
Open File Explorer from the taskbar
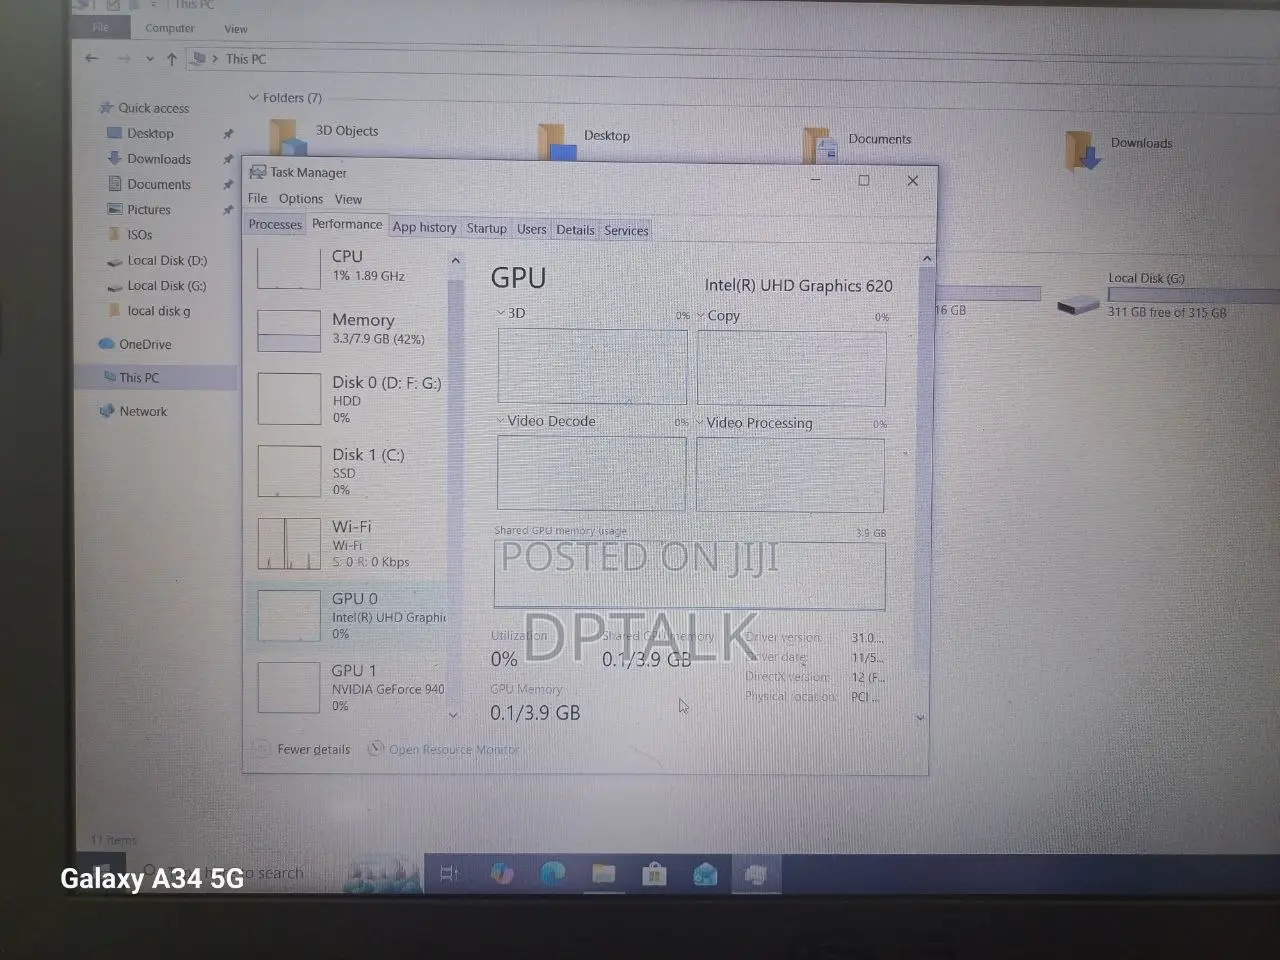point(604,874)
